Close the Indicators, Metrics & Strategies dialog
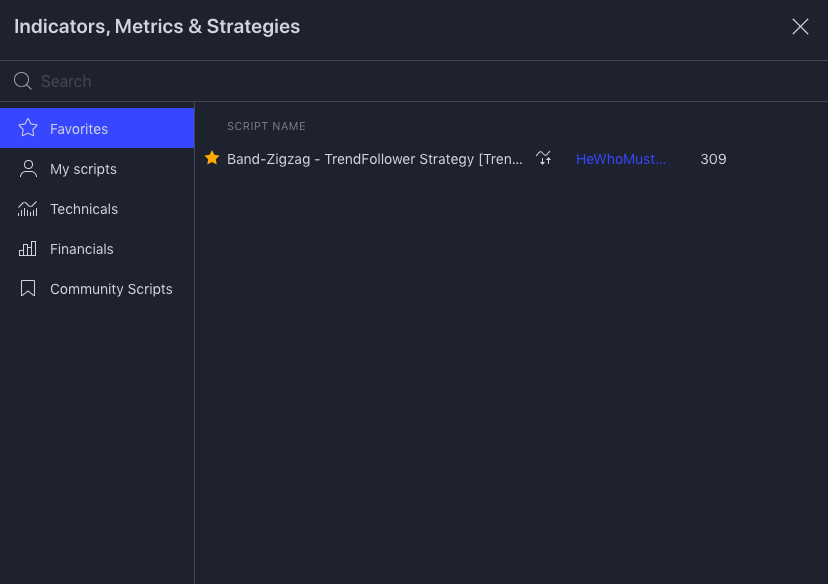The width and height of the screenshot is (828, 584). (800, 27)
